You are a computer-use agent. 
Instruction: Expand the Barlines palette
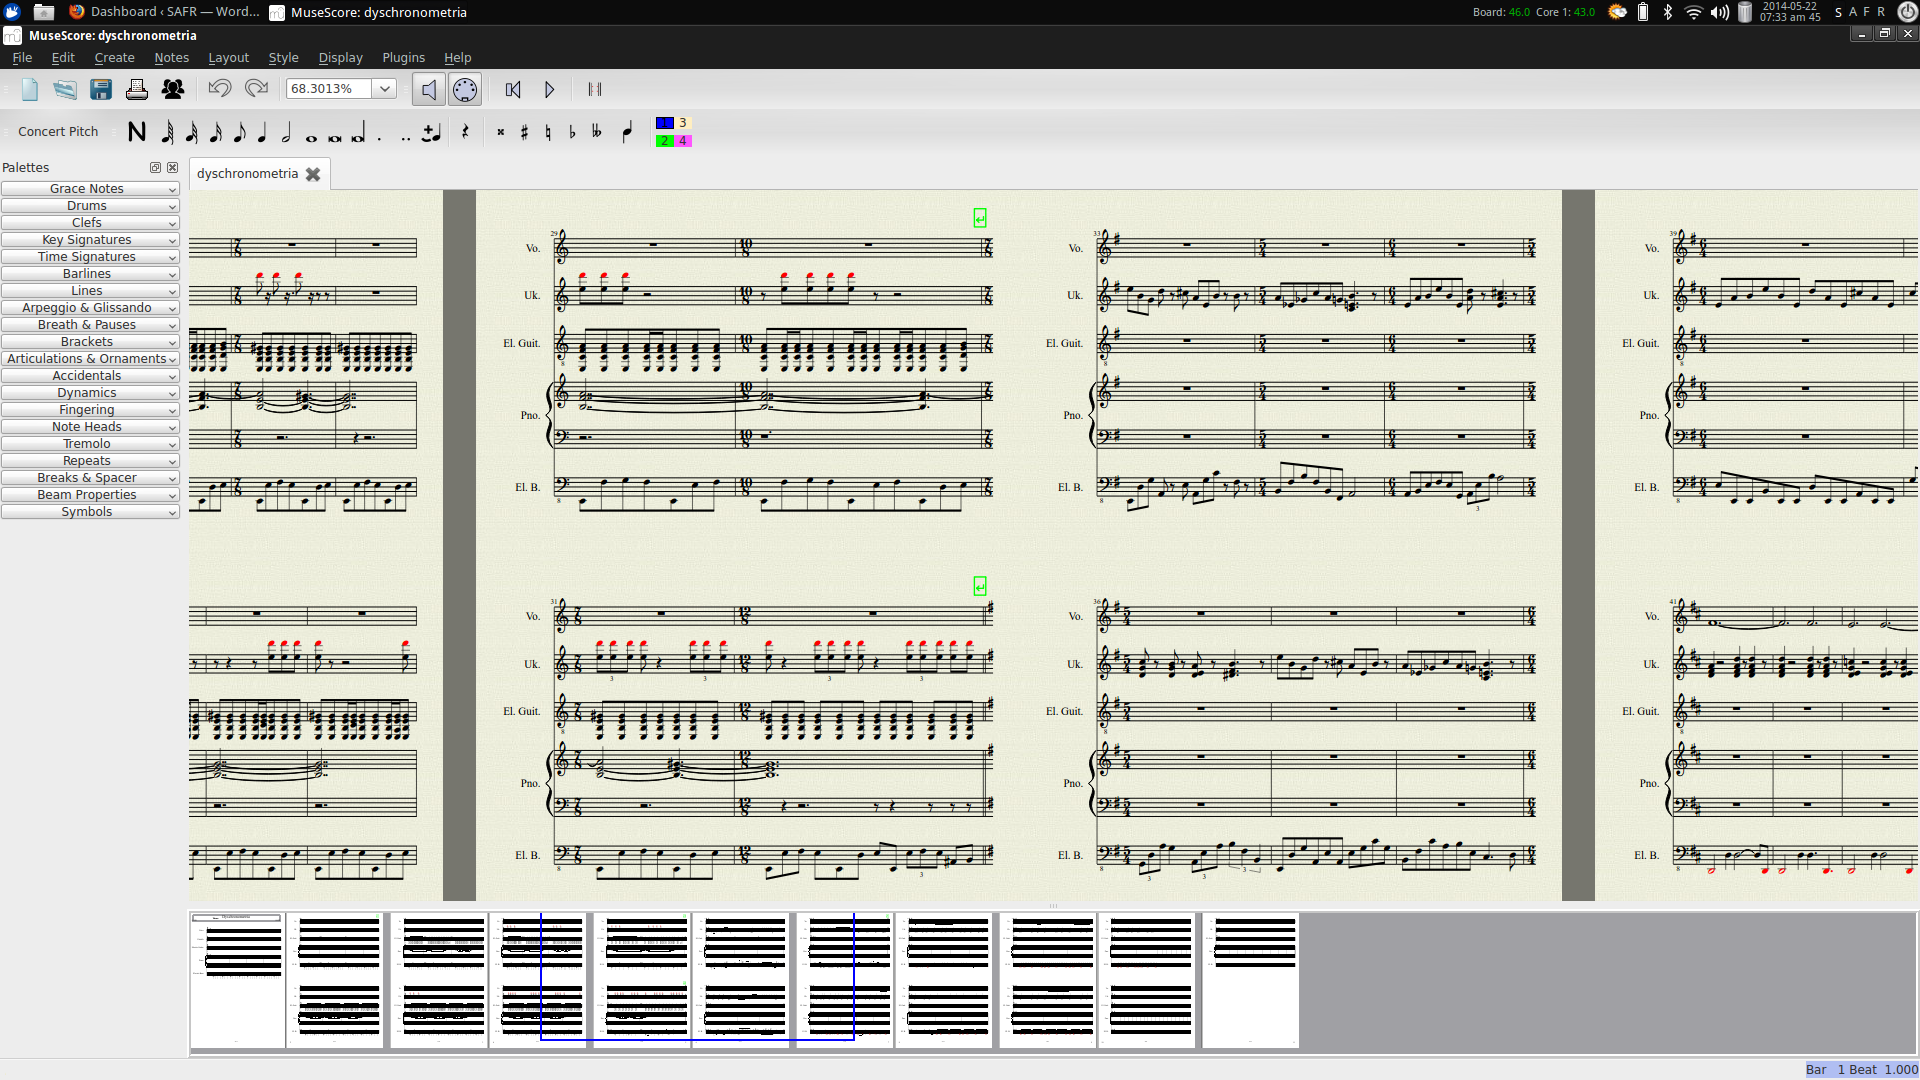[90, 274]
